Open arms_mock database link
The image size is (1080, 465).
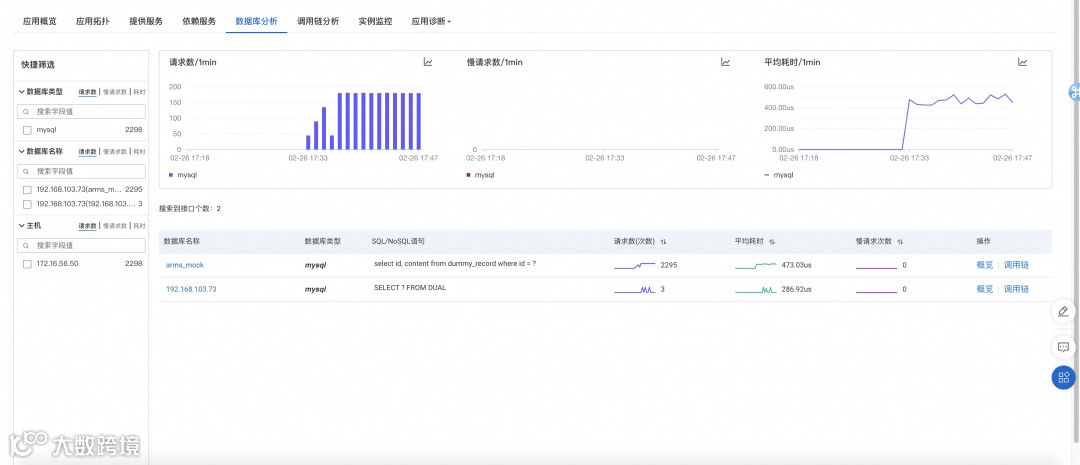coord(185,265)
